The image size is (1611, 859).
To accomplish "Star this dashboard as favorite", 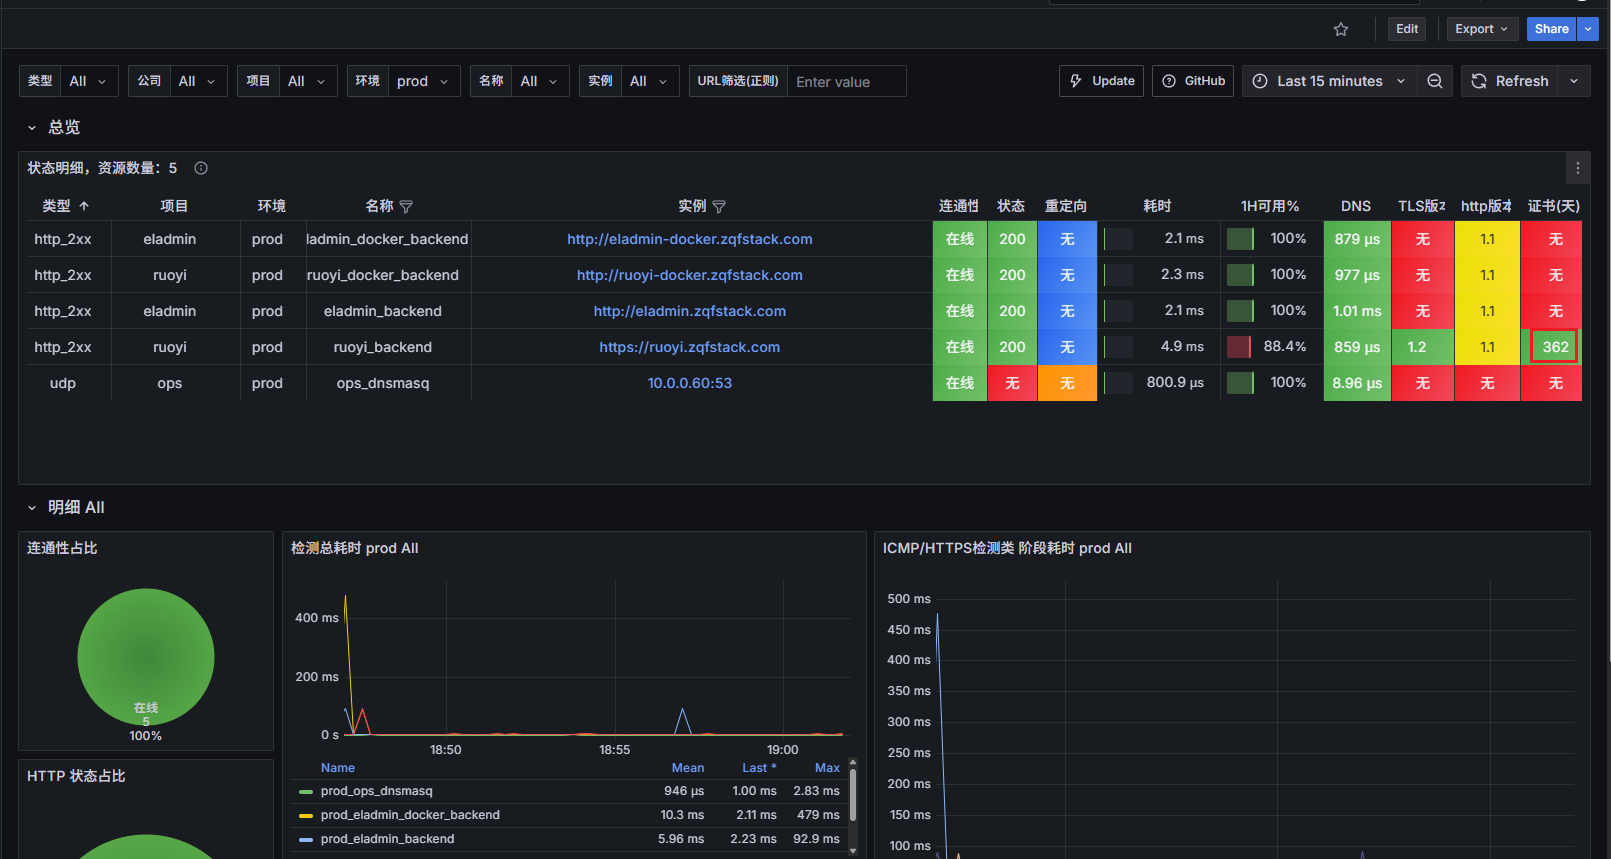I will (x=1341, y=29).
